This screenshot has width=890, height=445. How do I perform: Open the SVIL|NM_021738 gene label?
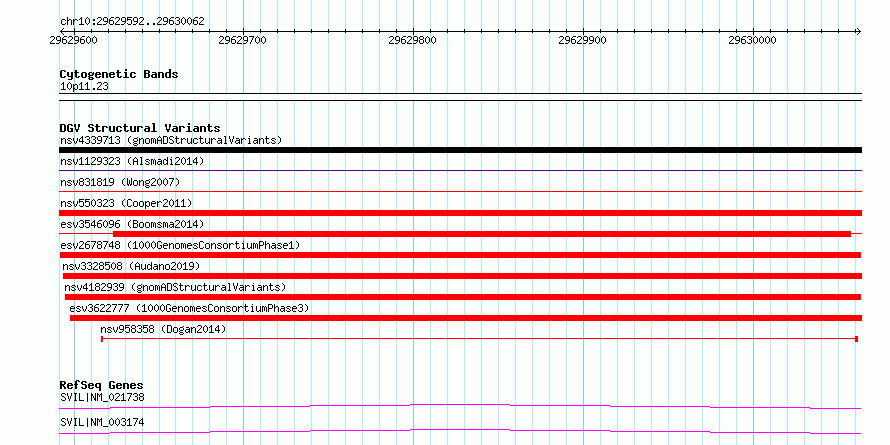tap(102, 397)
